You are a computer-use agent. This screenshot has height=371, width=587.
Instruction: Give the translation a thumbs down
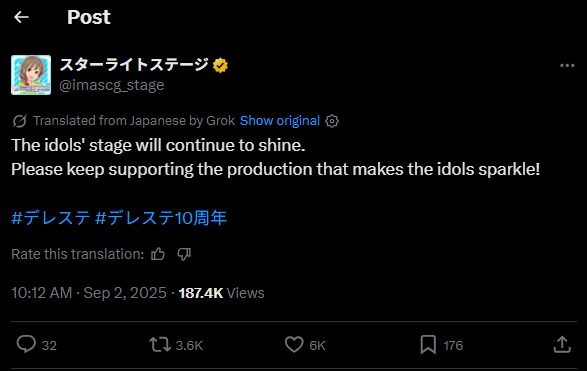pyautogui.click(x=184, y=254)
